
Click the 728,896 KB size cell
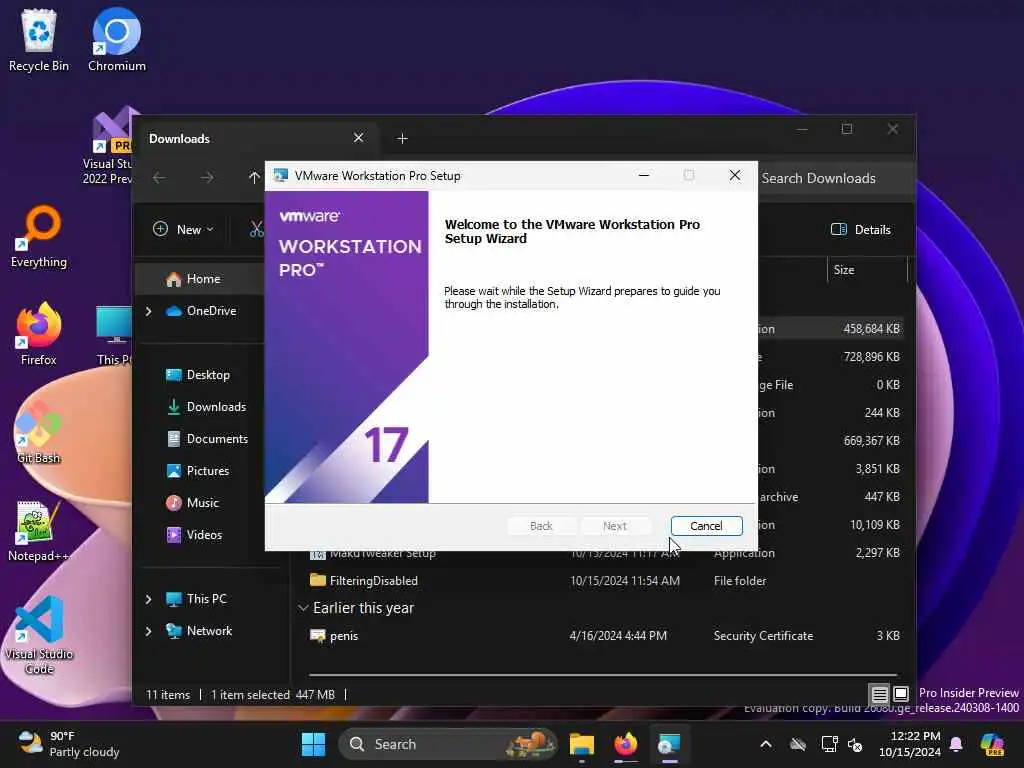point(871,357)
